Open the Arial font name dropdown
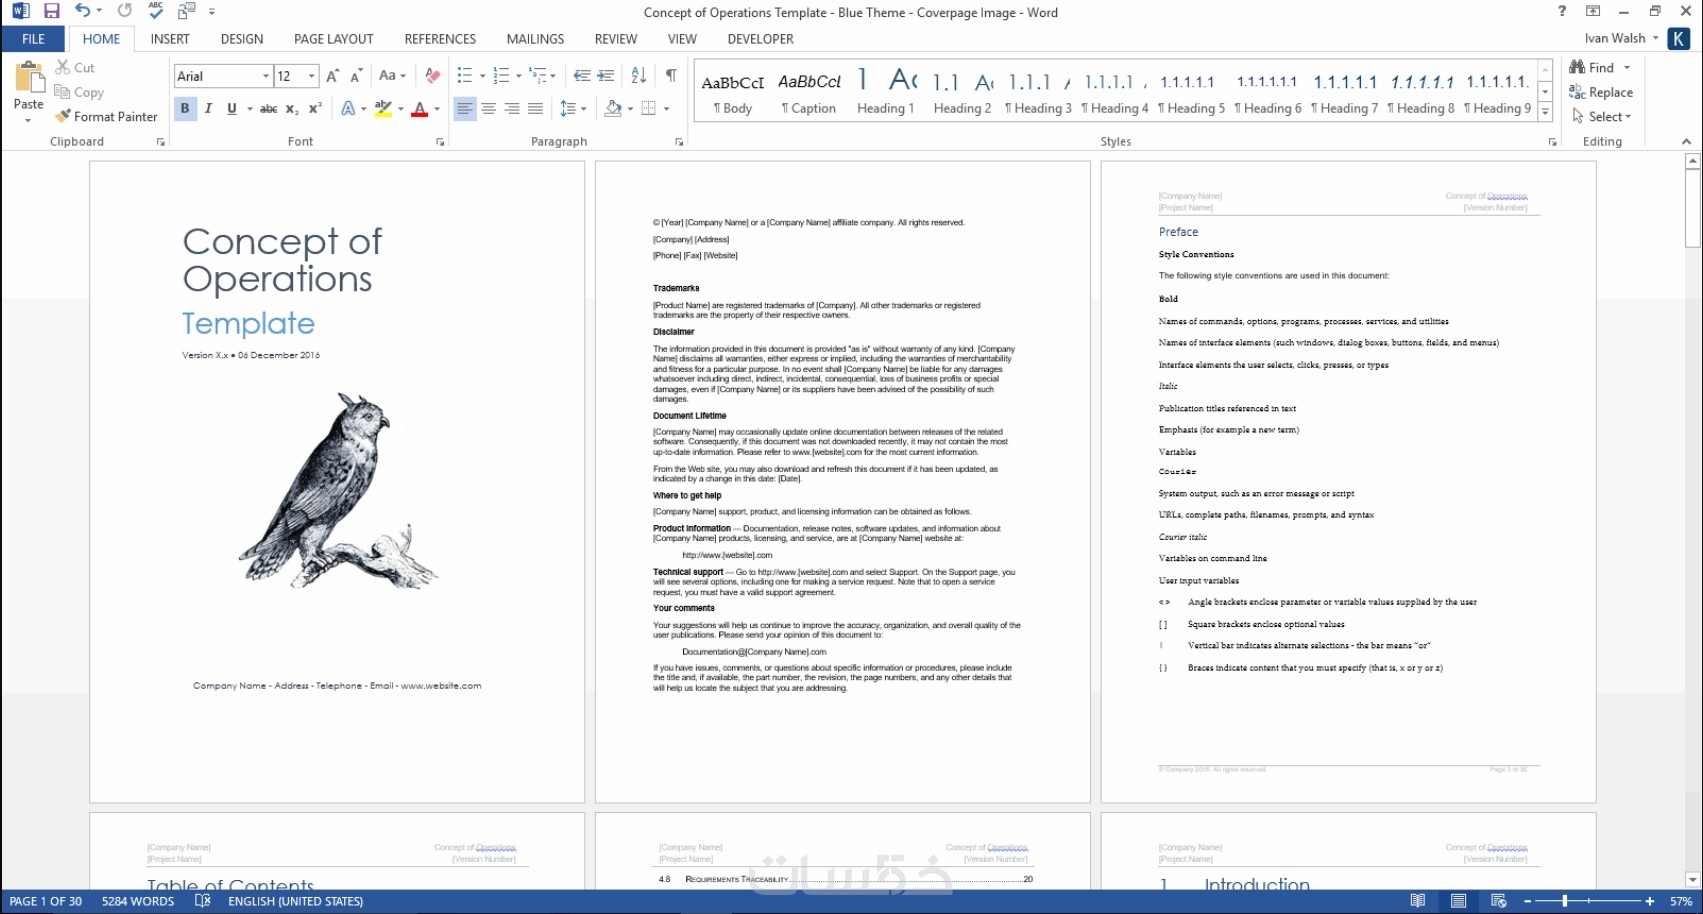The height and width of the screenshot is (914, 1703). pos(266,76)
